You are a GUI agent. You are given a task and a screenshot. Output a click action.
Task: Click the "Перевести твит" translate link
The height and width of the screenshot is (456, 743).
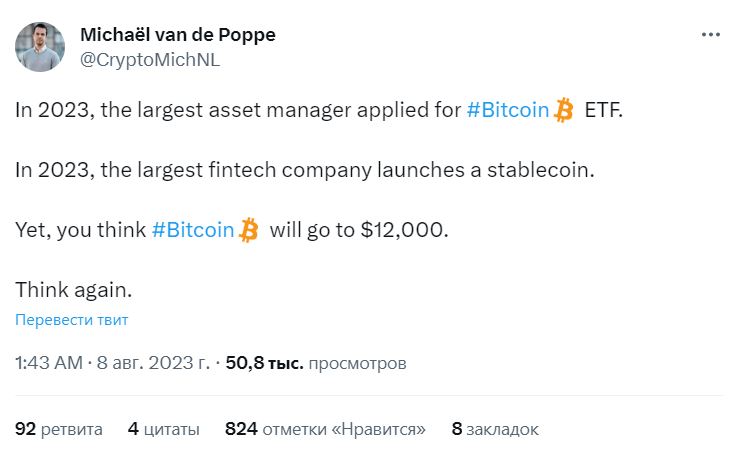72,320
